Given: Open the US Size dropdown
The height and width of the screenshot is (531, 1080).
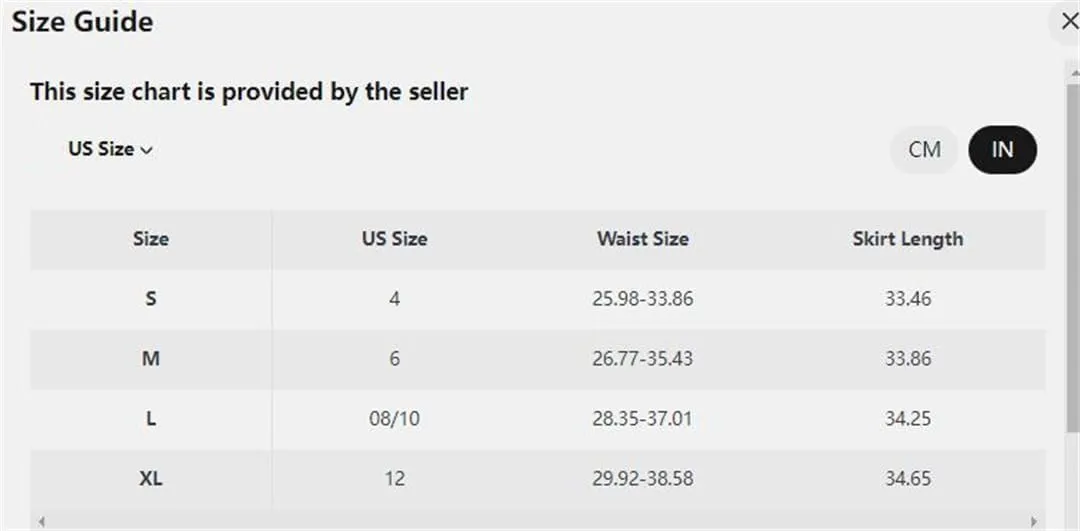Looking at the screenshot, I should pyautogui.click(x=110, y=149).
